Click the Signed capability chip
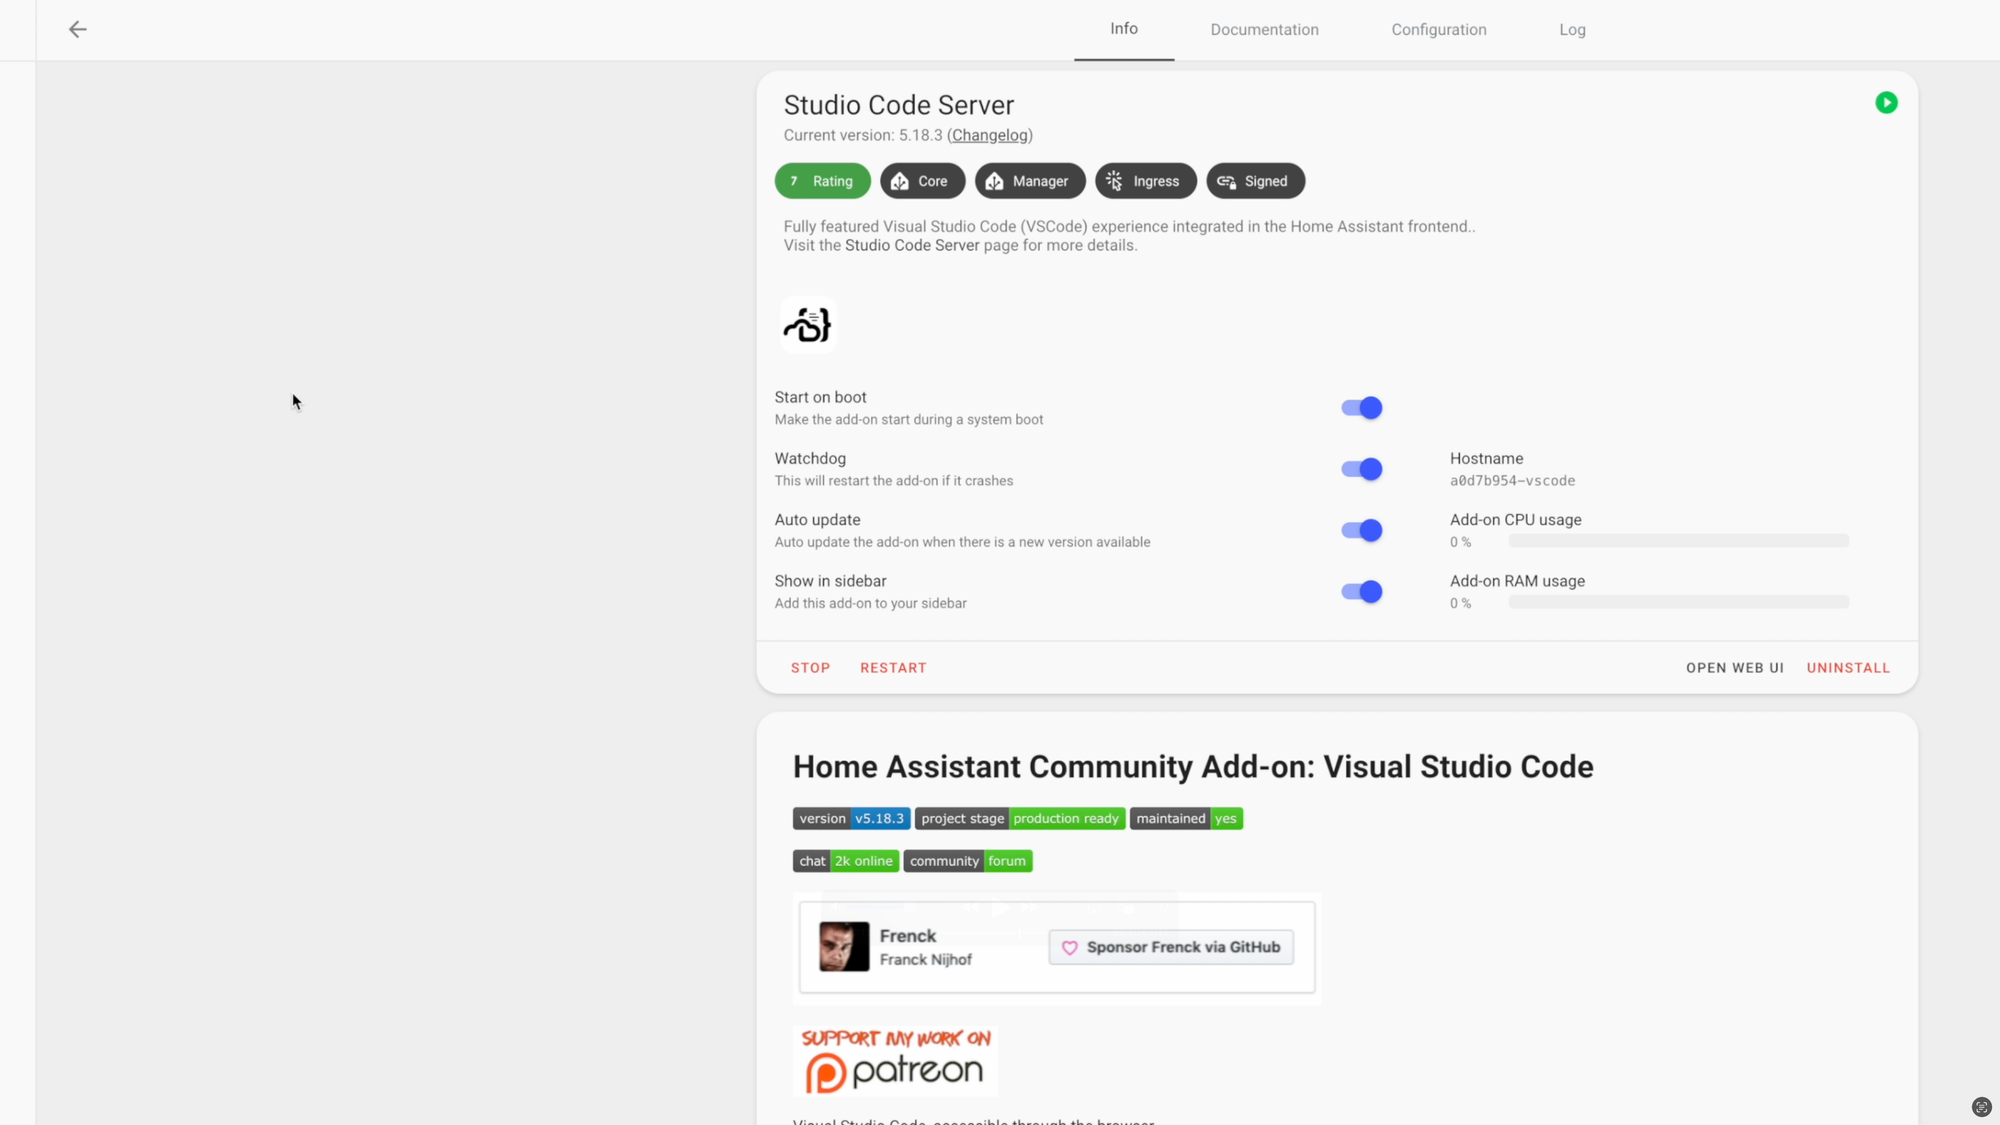 (1255, 181)
